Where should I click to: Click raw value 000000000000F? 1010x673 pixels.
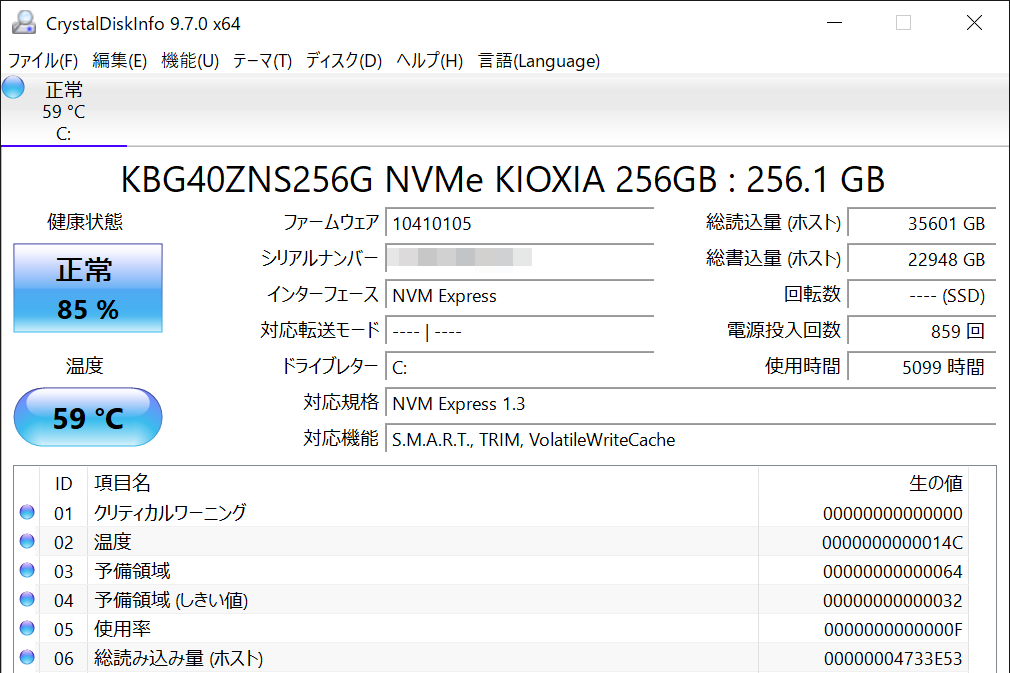(893, 629)
